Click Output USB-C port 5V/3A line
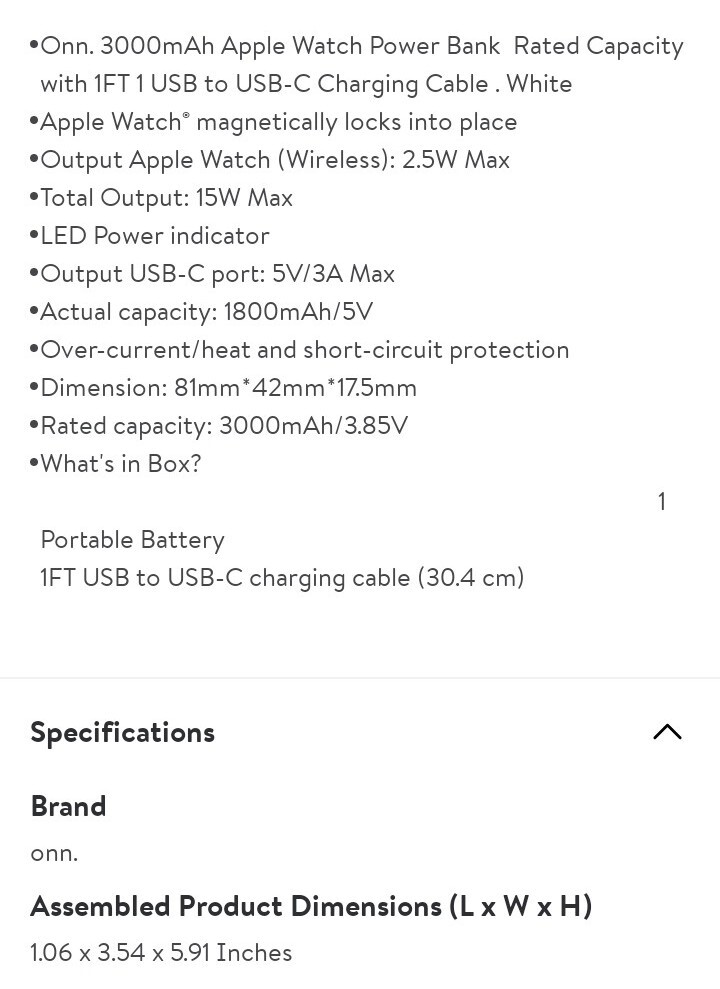720x989 pixels. click(217, 274)
